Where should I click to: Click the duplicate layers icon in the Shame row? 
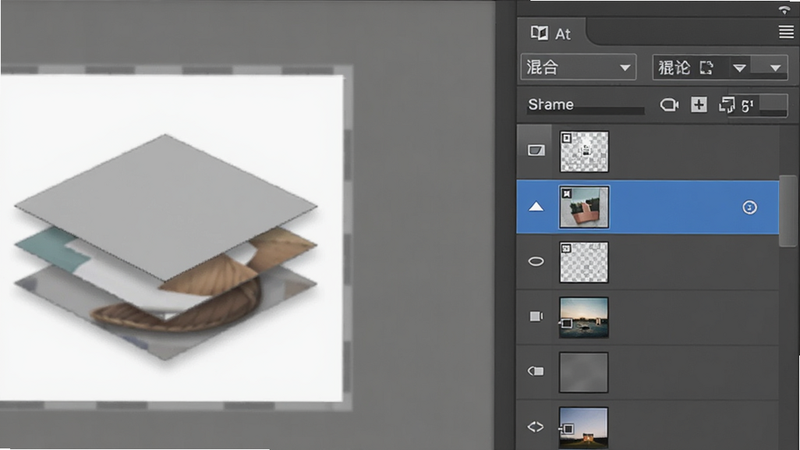727,105
